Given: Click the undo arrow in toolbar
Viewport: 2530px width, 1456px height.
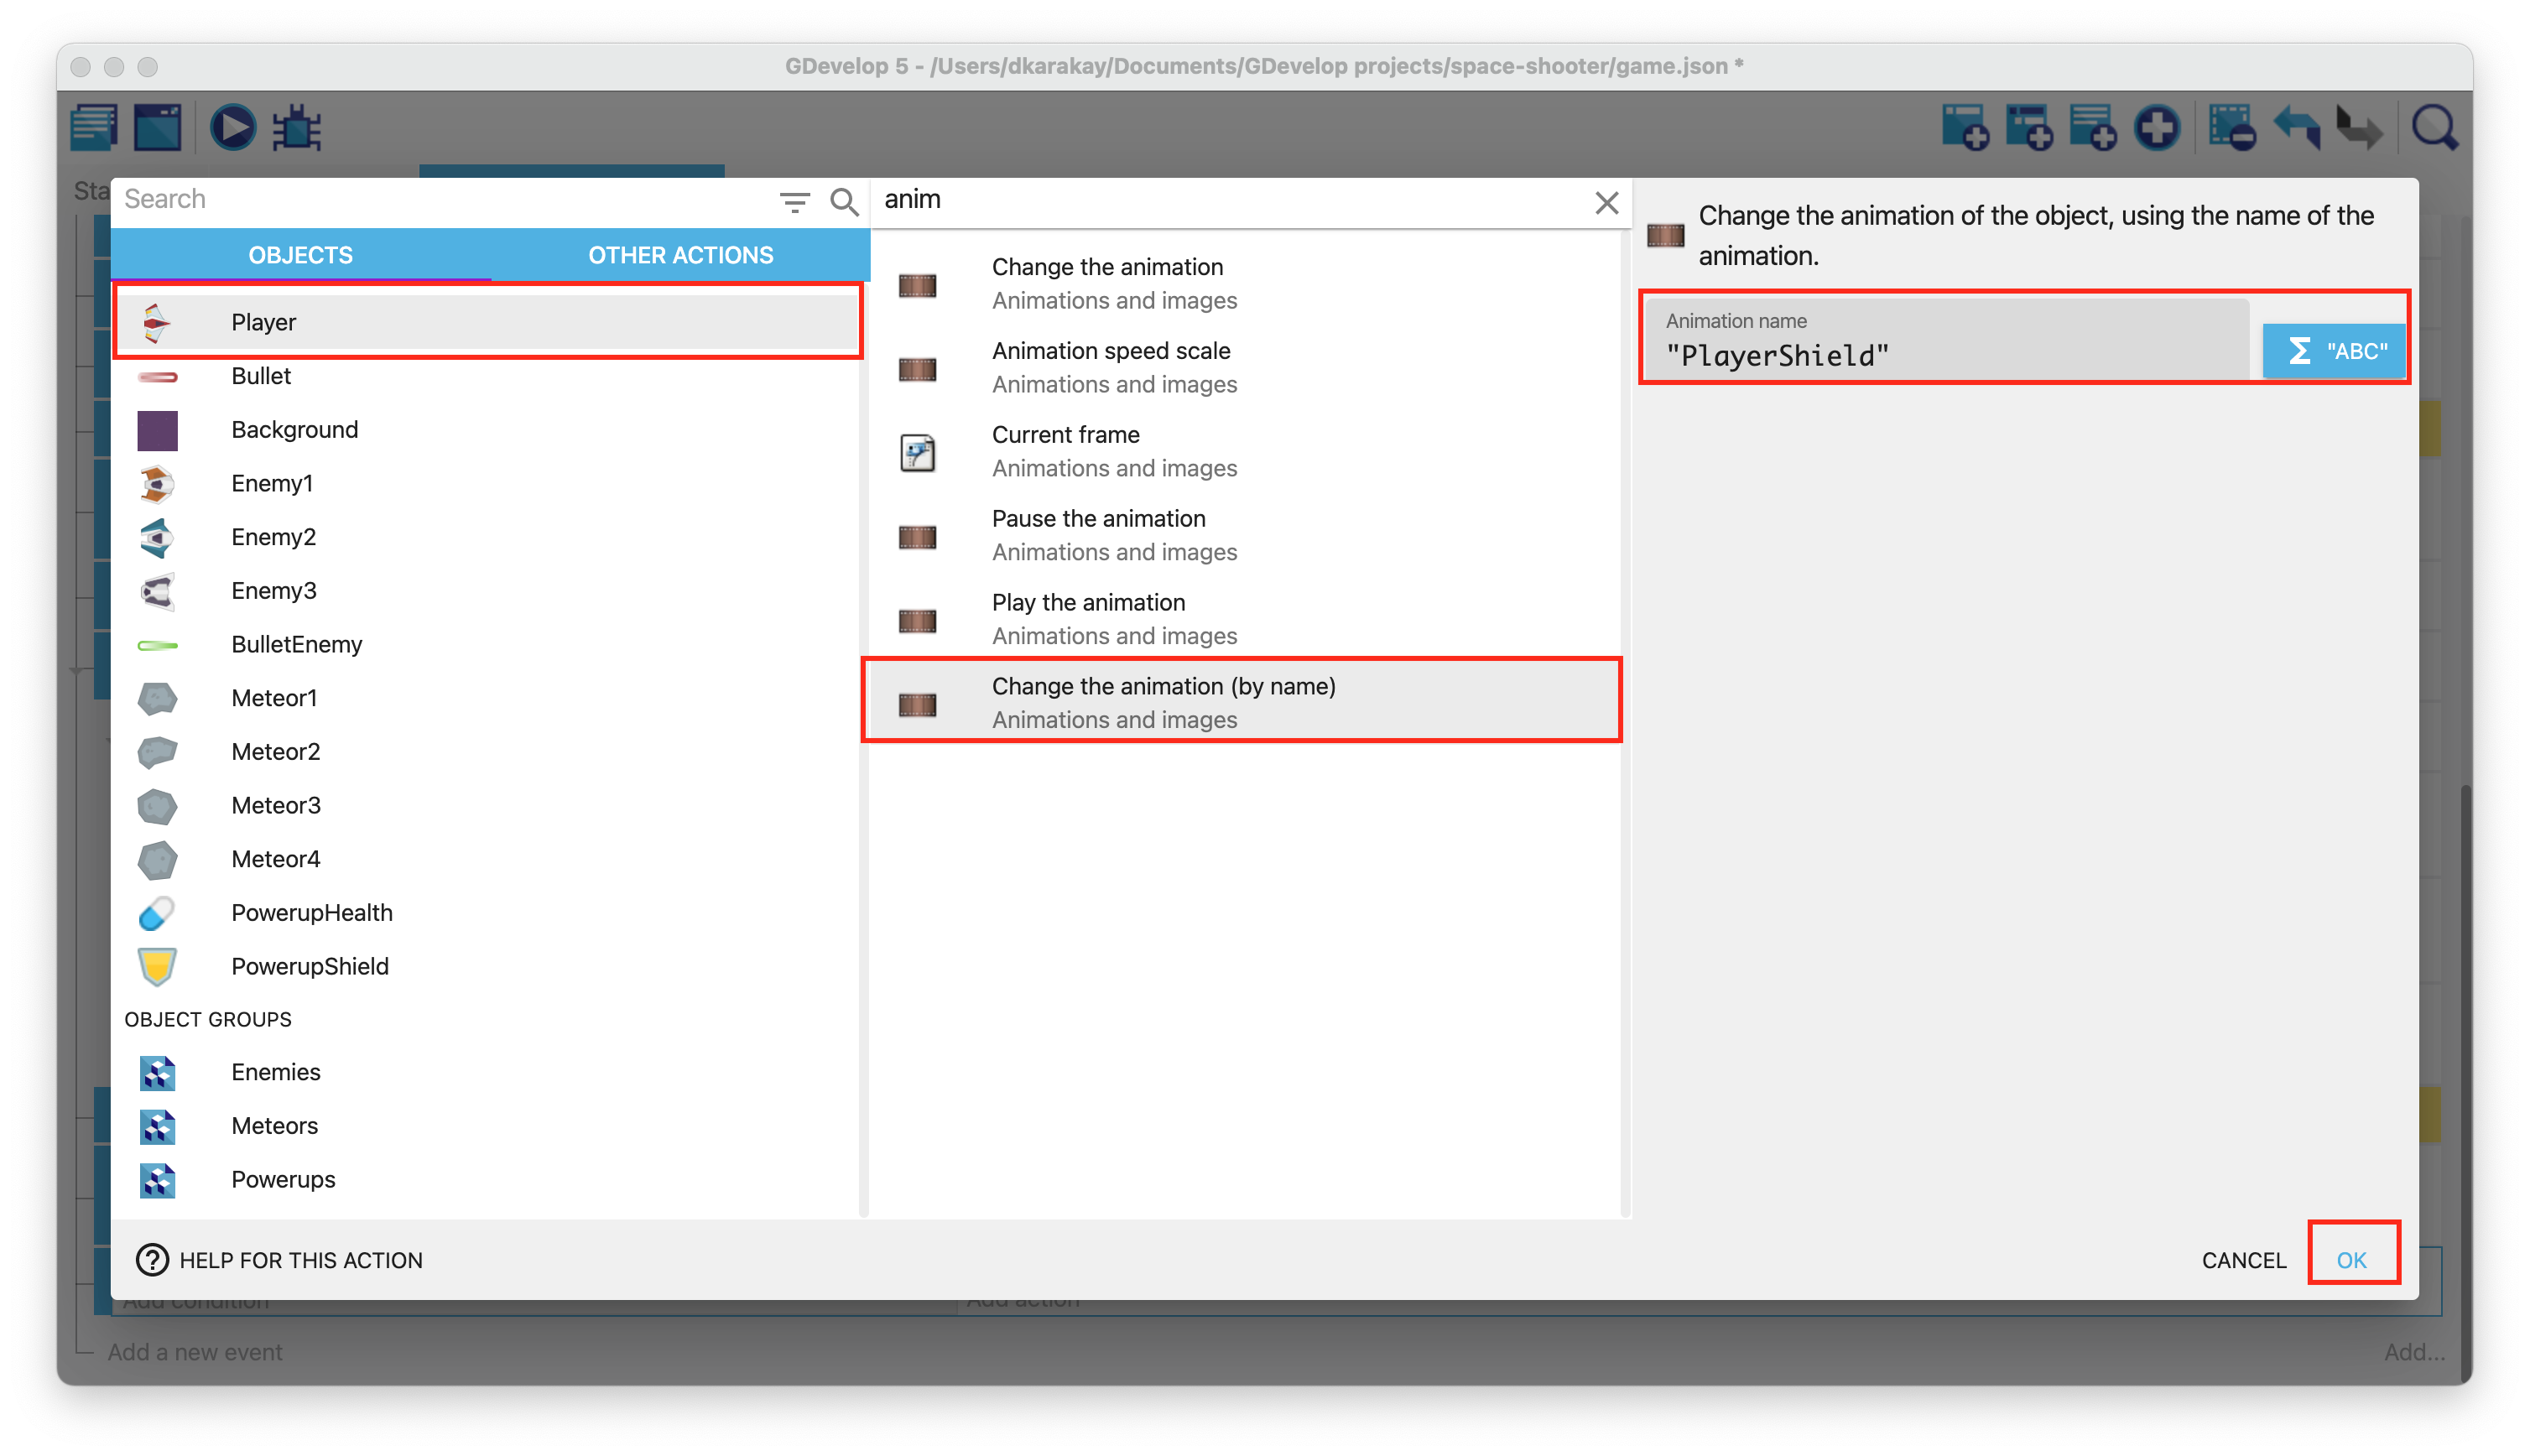Looking at the screenshot, I should (x=2296, y=128).
